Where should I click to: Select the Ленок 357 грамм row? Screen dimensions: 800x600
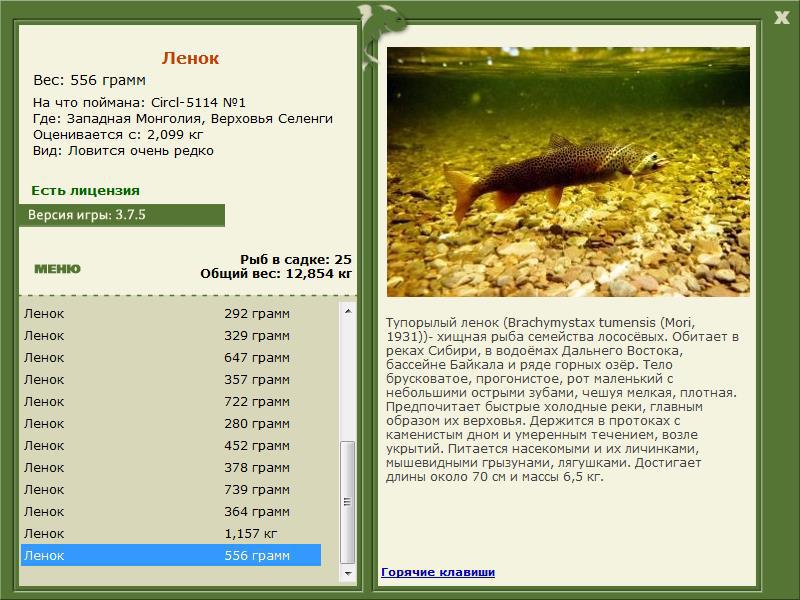(x=171, y=379)
